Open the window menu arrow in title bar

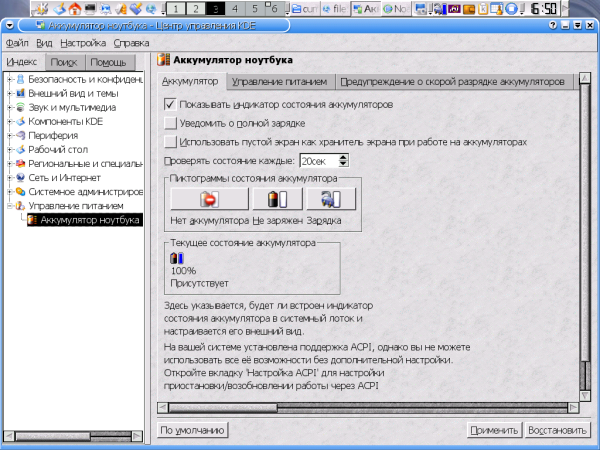[x=10, y=26]
